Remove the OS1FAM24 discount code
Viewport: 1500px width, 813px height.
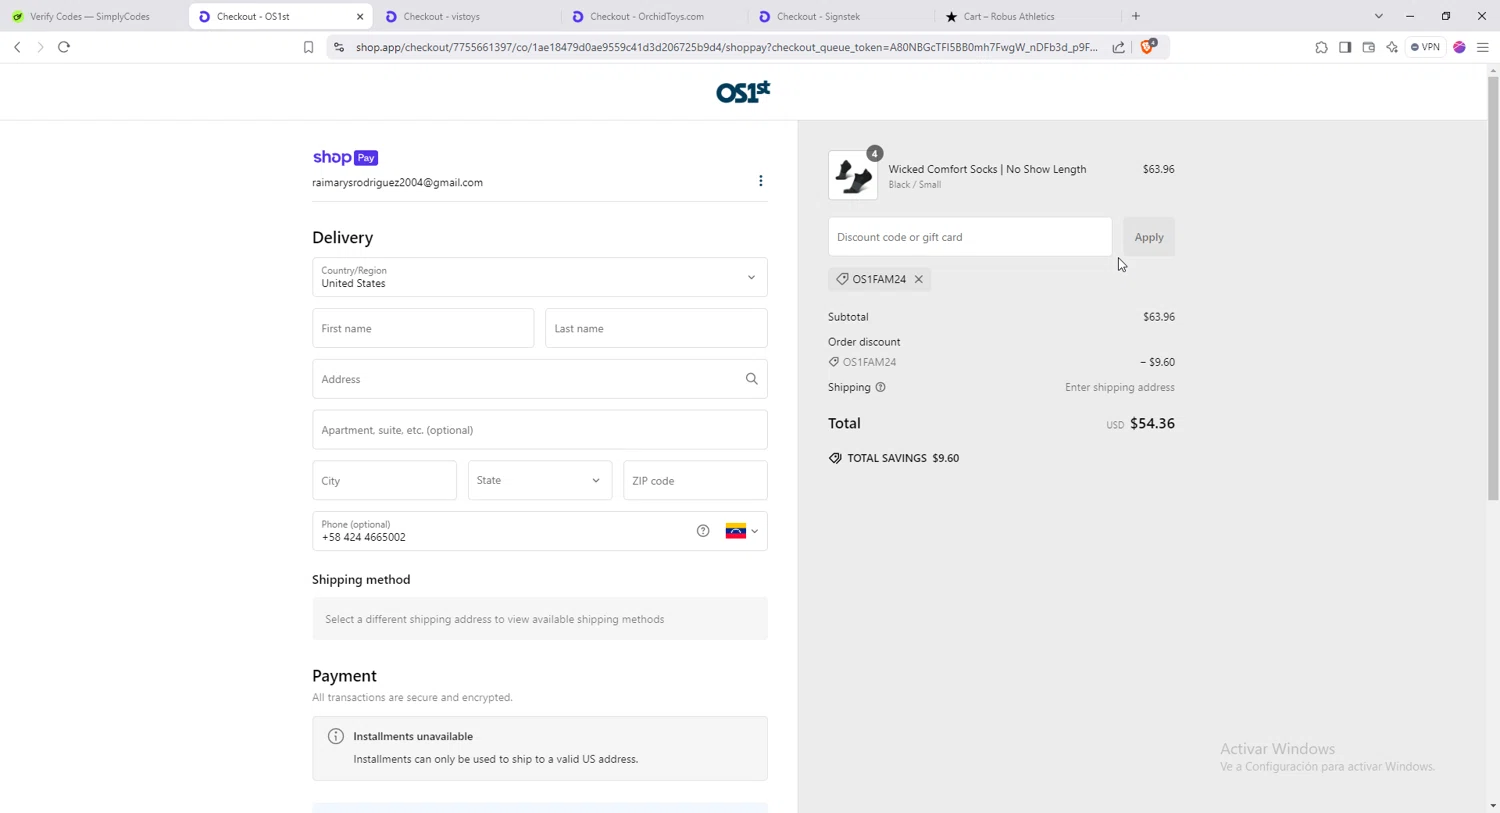coord(918,279)
